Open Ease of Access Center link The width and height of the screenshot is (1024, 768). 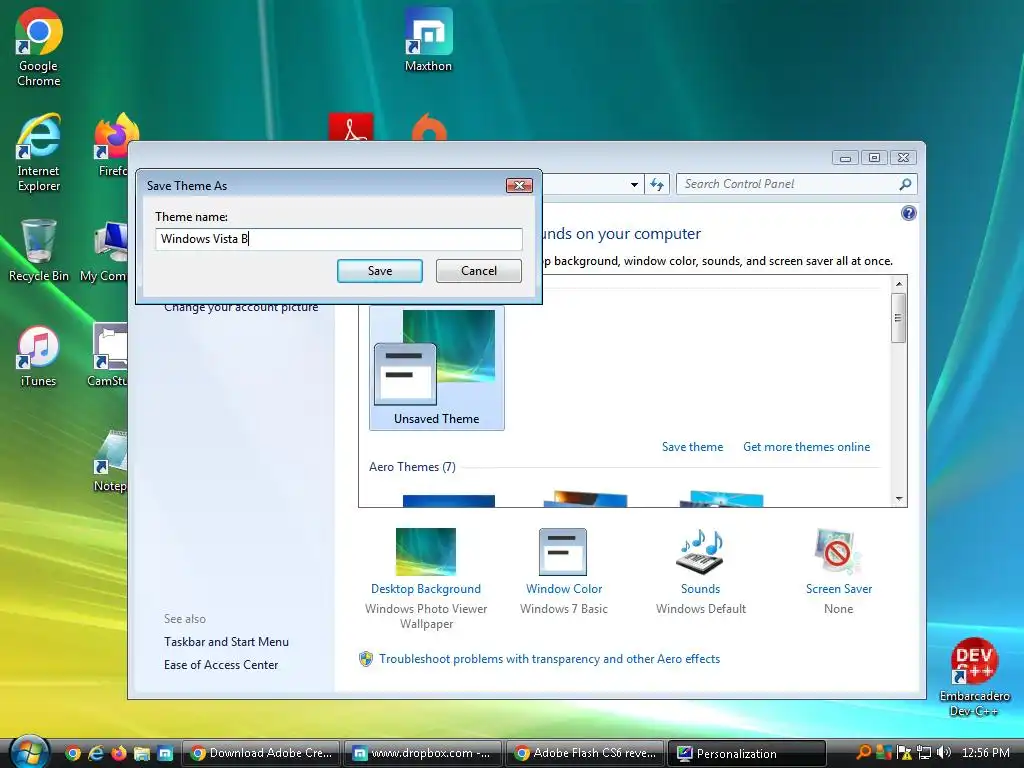click(221, 665)
